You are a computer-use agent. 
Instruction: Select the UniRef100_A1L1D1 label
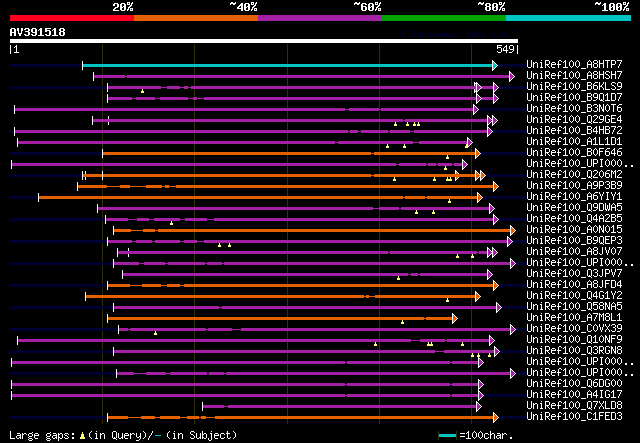click(x=574, y=142)
